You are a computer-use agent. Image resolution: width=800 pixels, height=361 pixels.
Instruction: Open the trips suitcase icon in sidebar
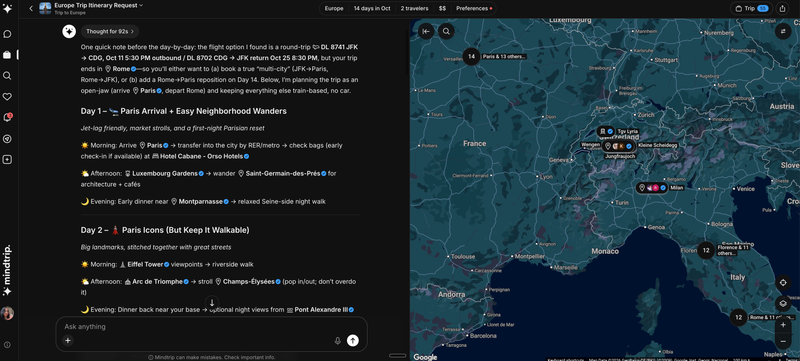point(7,55)
